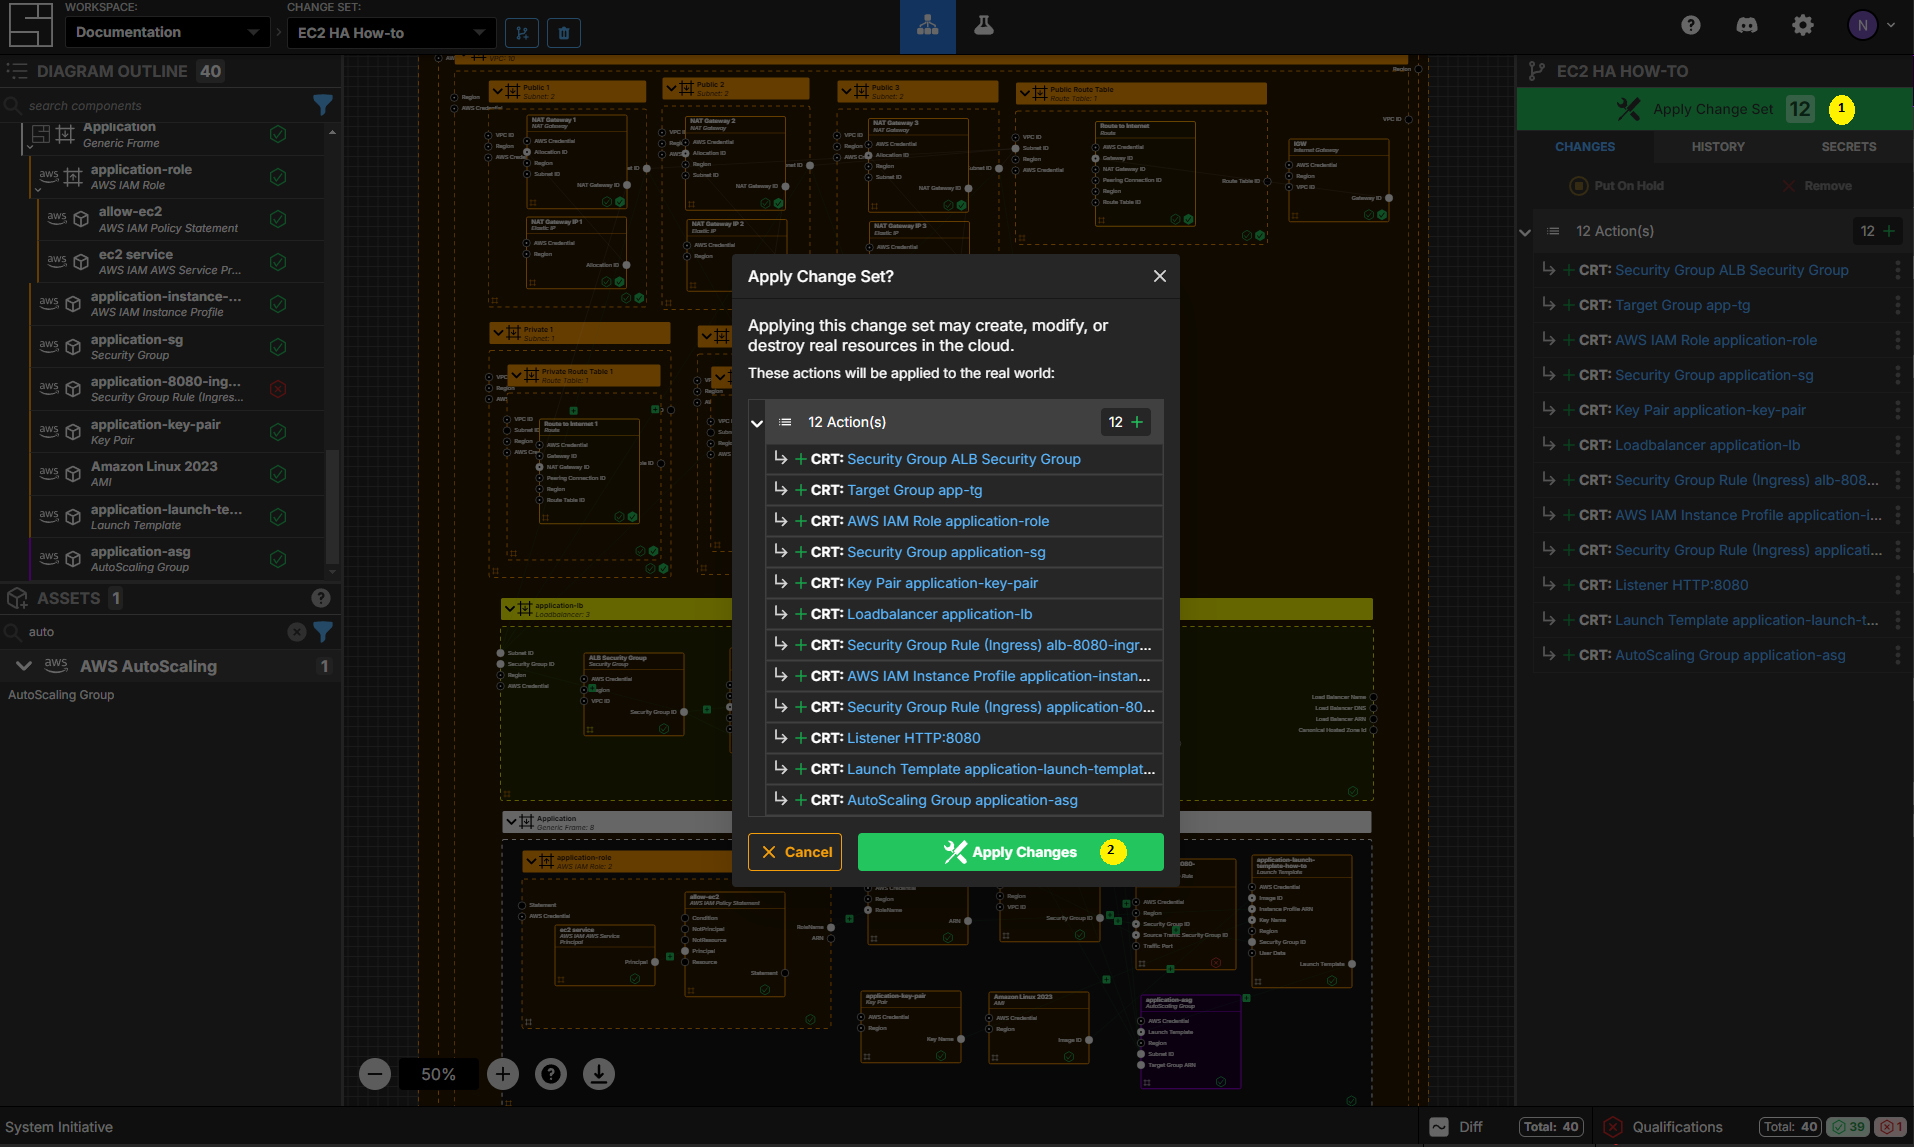1914x1147 pixels.
Task: Click the Cancel button in dialog
Action: pyautogui.click(x=795, y=852)
